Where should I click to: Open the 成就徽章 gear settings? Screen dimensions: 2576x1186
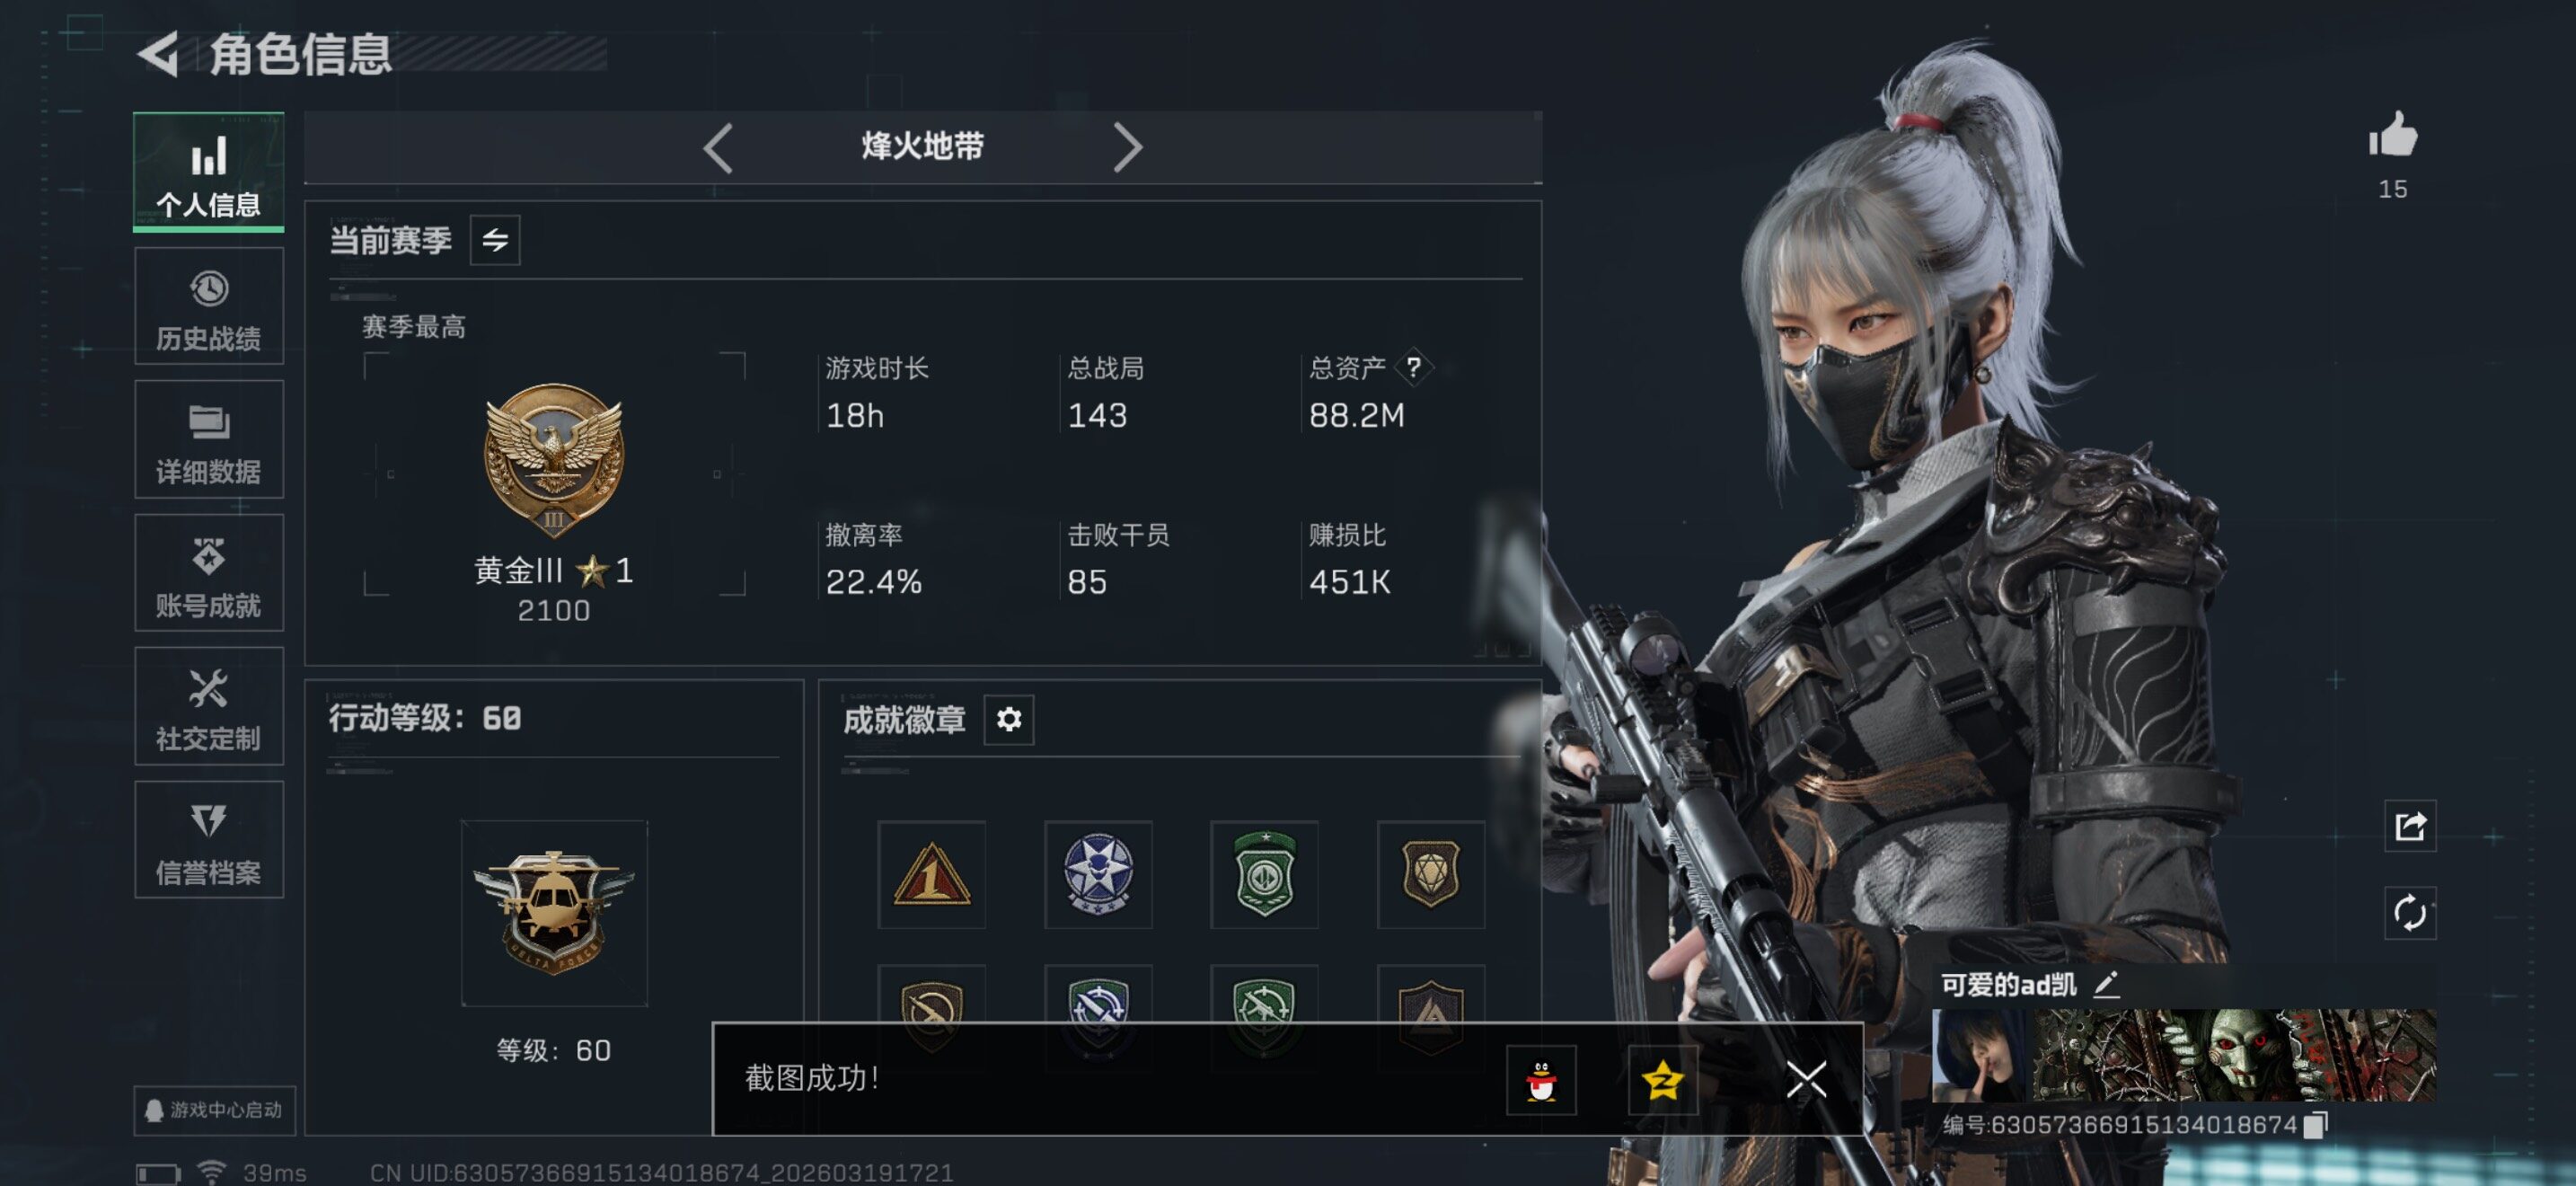click(1009, 719)
